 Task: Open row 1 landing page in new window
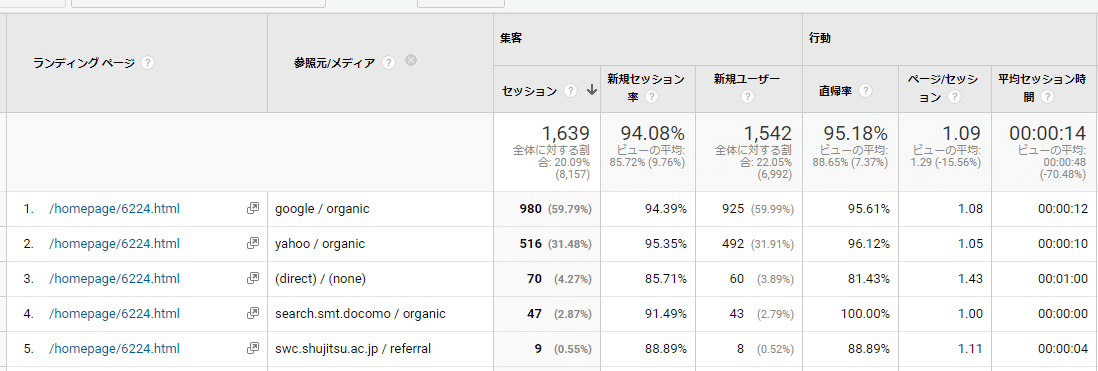(x=253, y=209)
